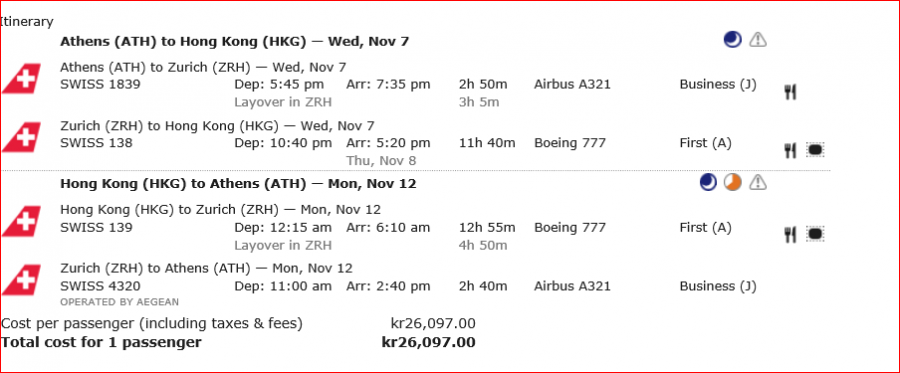The image size is (900, 373).
Task: Click the First (A) cabin on SWISS 139
Action: [705, 228]
